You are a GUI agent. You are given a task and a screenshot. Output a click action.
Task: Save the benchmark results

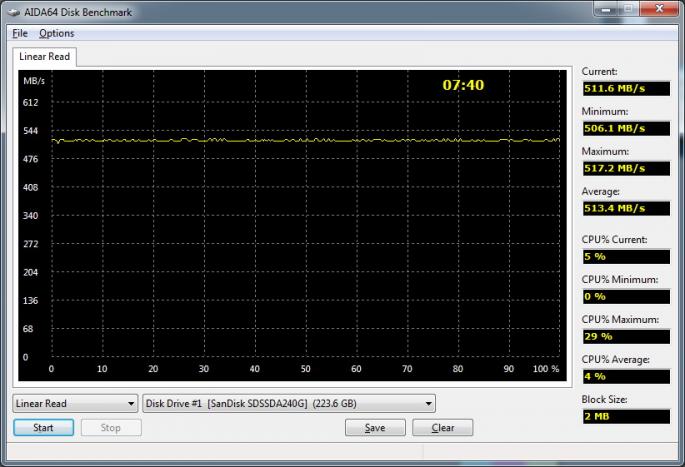375,428
